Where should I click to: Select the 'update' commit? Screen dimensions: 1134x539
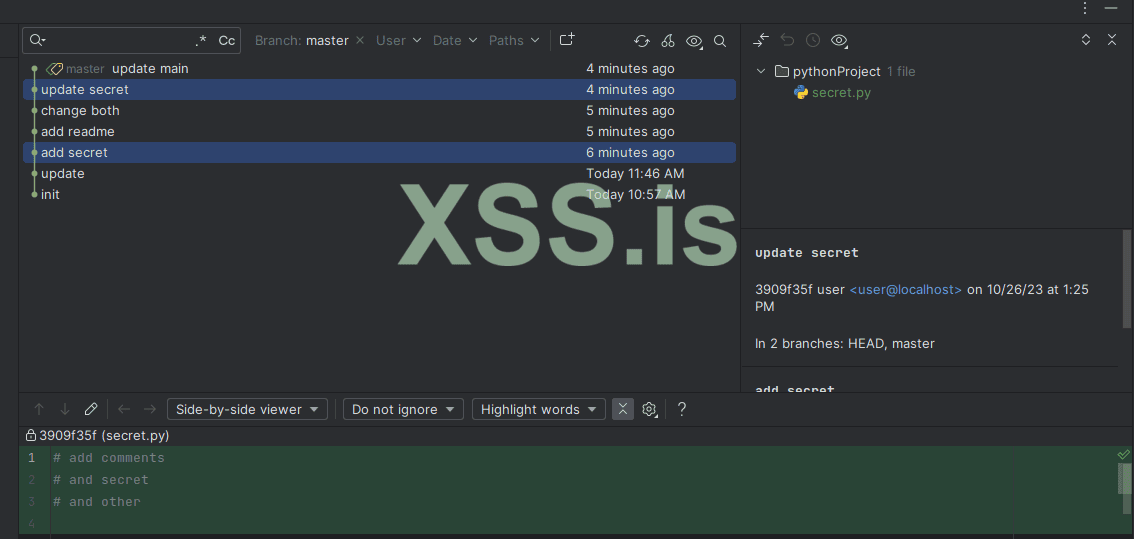point(380,174)
